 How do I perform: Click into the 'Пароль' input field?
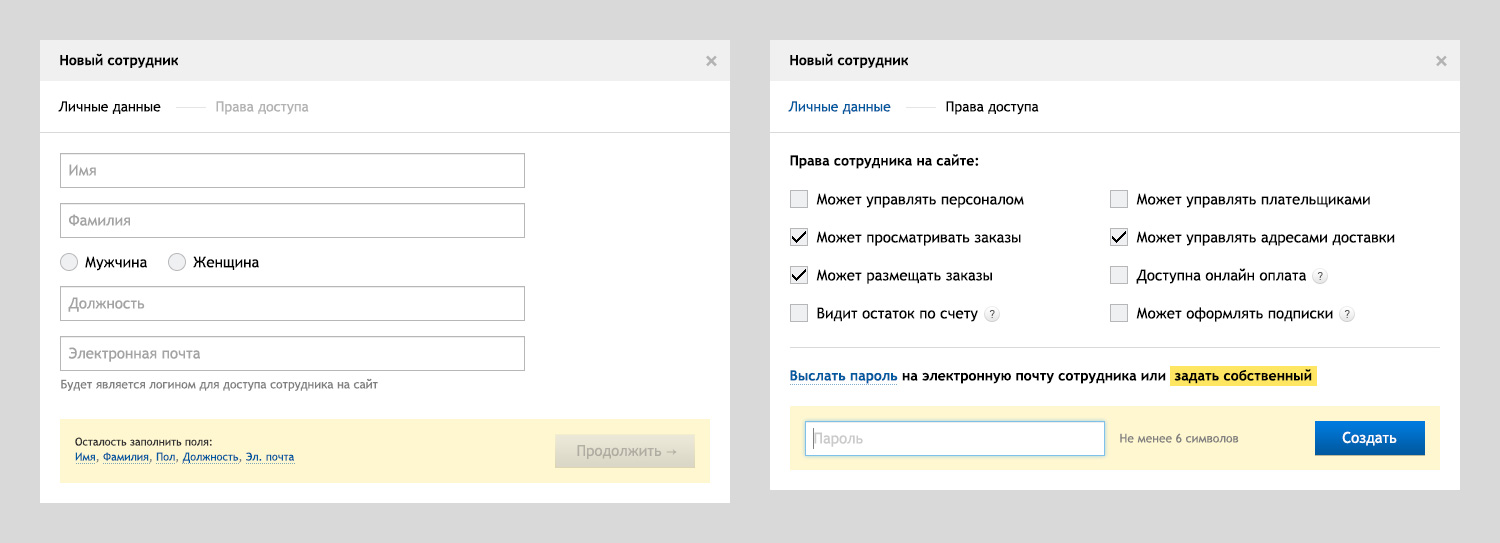point(955,438)
